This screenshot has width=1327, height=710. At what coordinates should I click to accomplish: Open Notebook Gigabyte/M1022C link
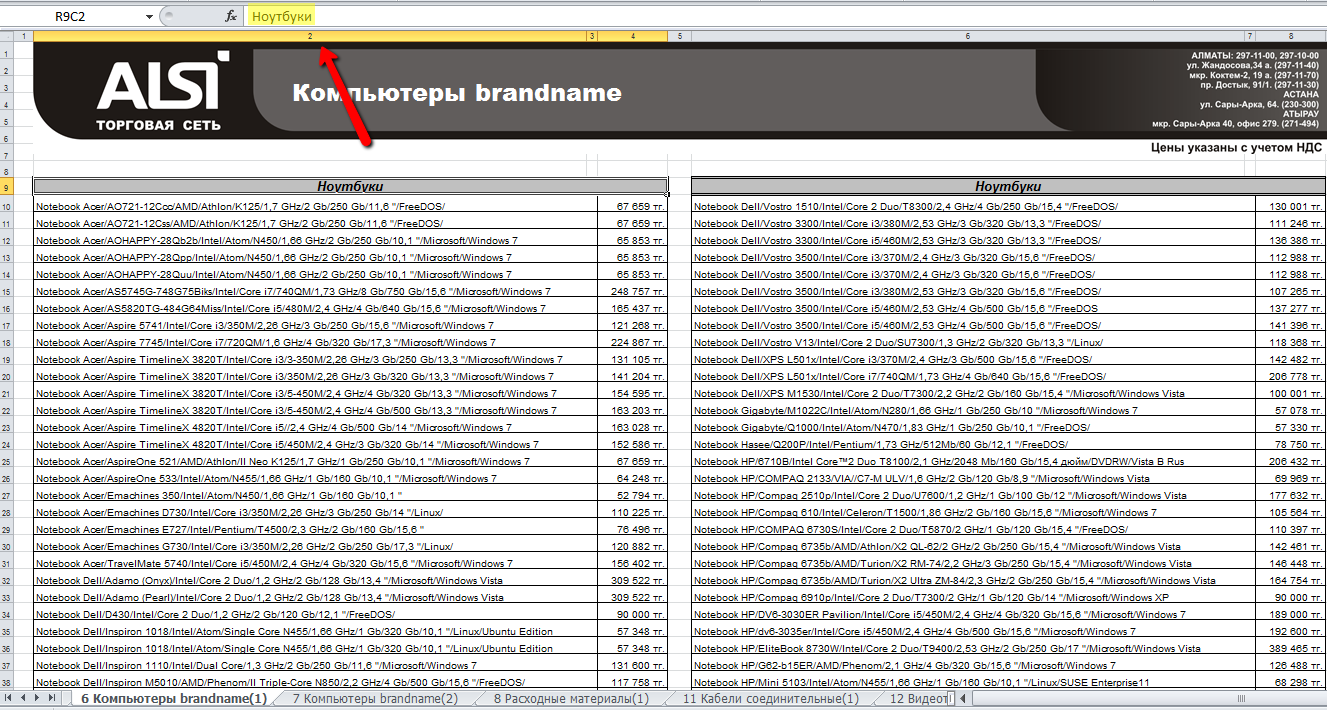(916, 410)
